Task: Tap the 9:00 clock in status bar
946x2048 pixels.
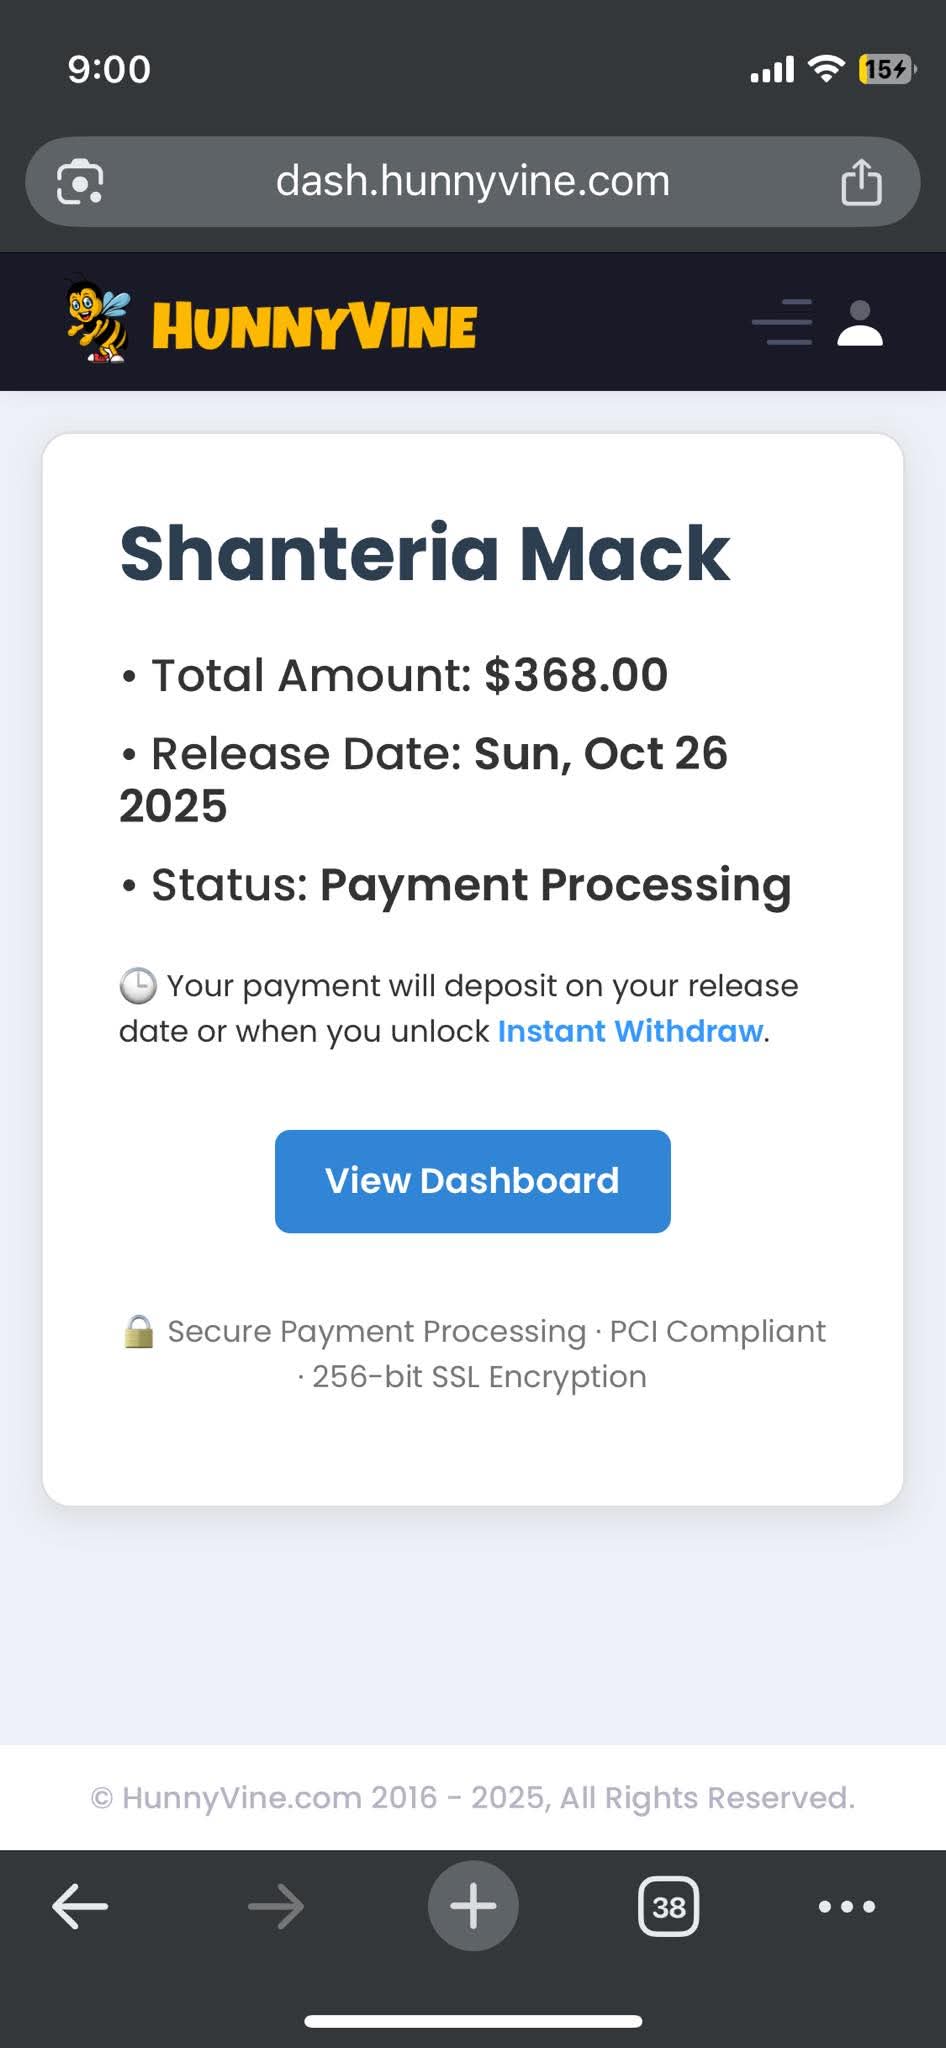Action: (x=109, y=69)
